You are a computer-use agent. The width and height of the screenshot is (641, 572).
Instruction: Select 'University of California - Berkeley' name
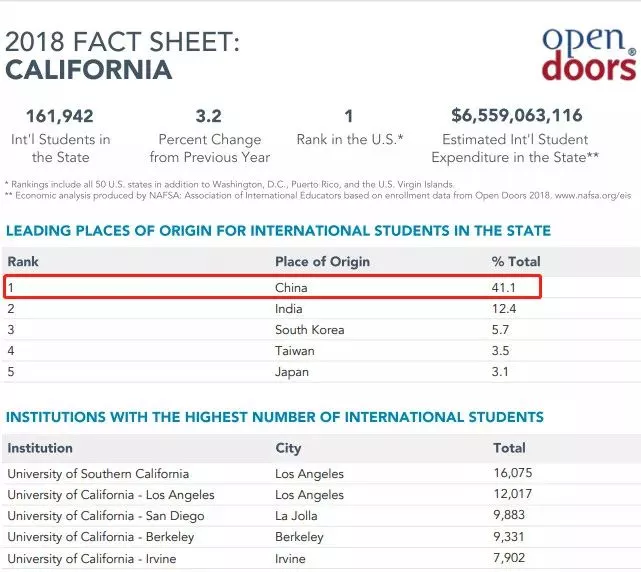[101, 537]
